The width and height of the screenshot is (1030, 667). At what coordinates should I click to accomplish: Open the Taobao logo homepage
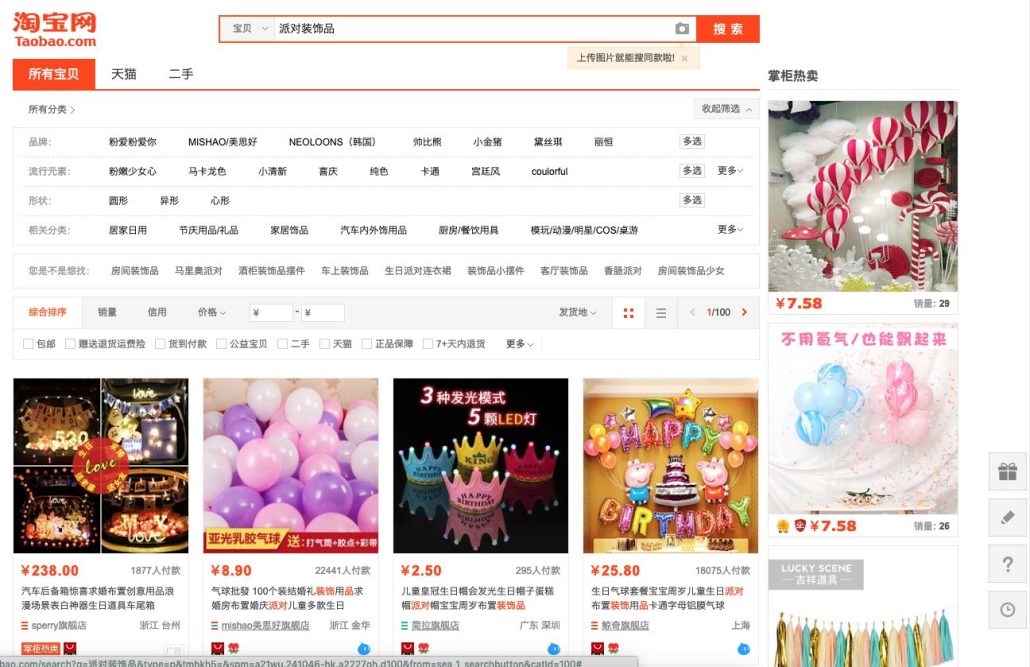coord(55,30)
